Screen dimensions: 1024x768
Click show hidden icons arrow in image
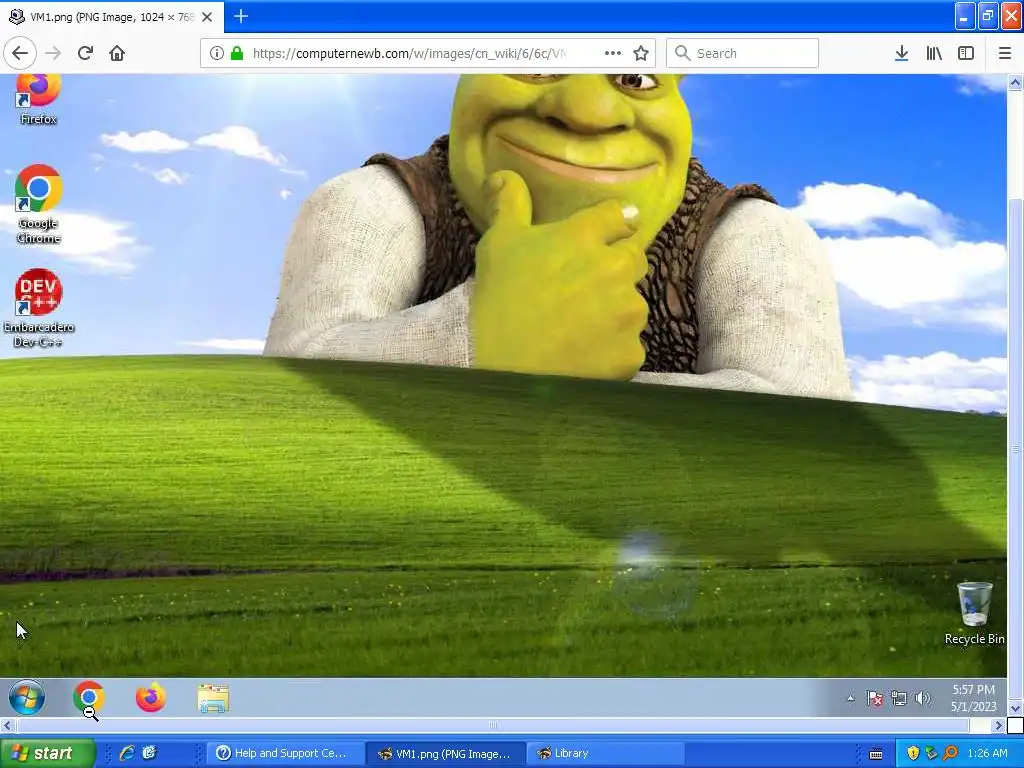[850, 698]
